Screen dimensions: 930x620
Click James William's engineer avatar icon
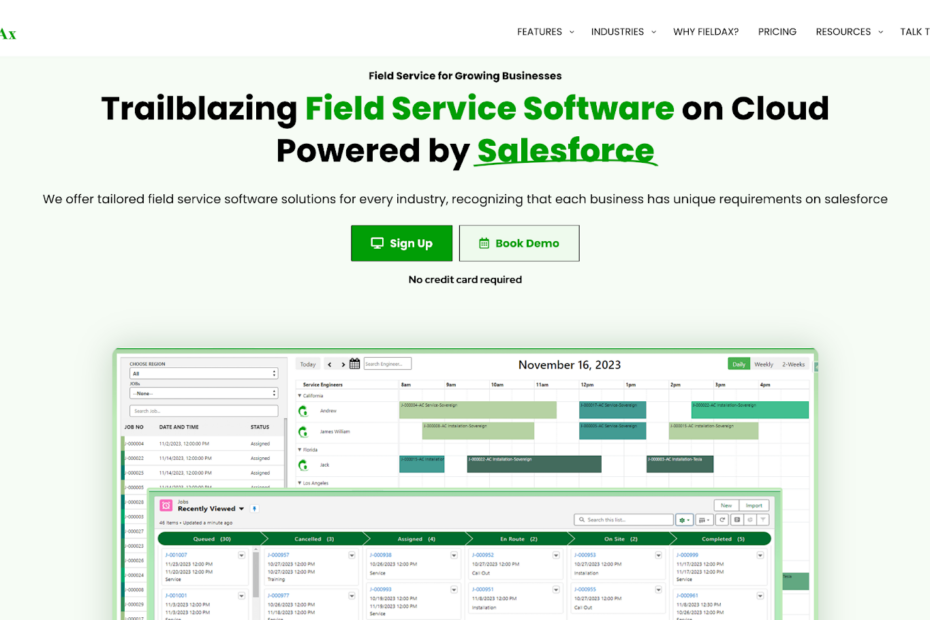click(304, 432)
